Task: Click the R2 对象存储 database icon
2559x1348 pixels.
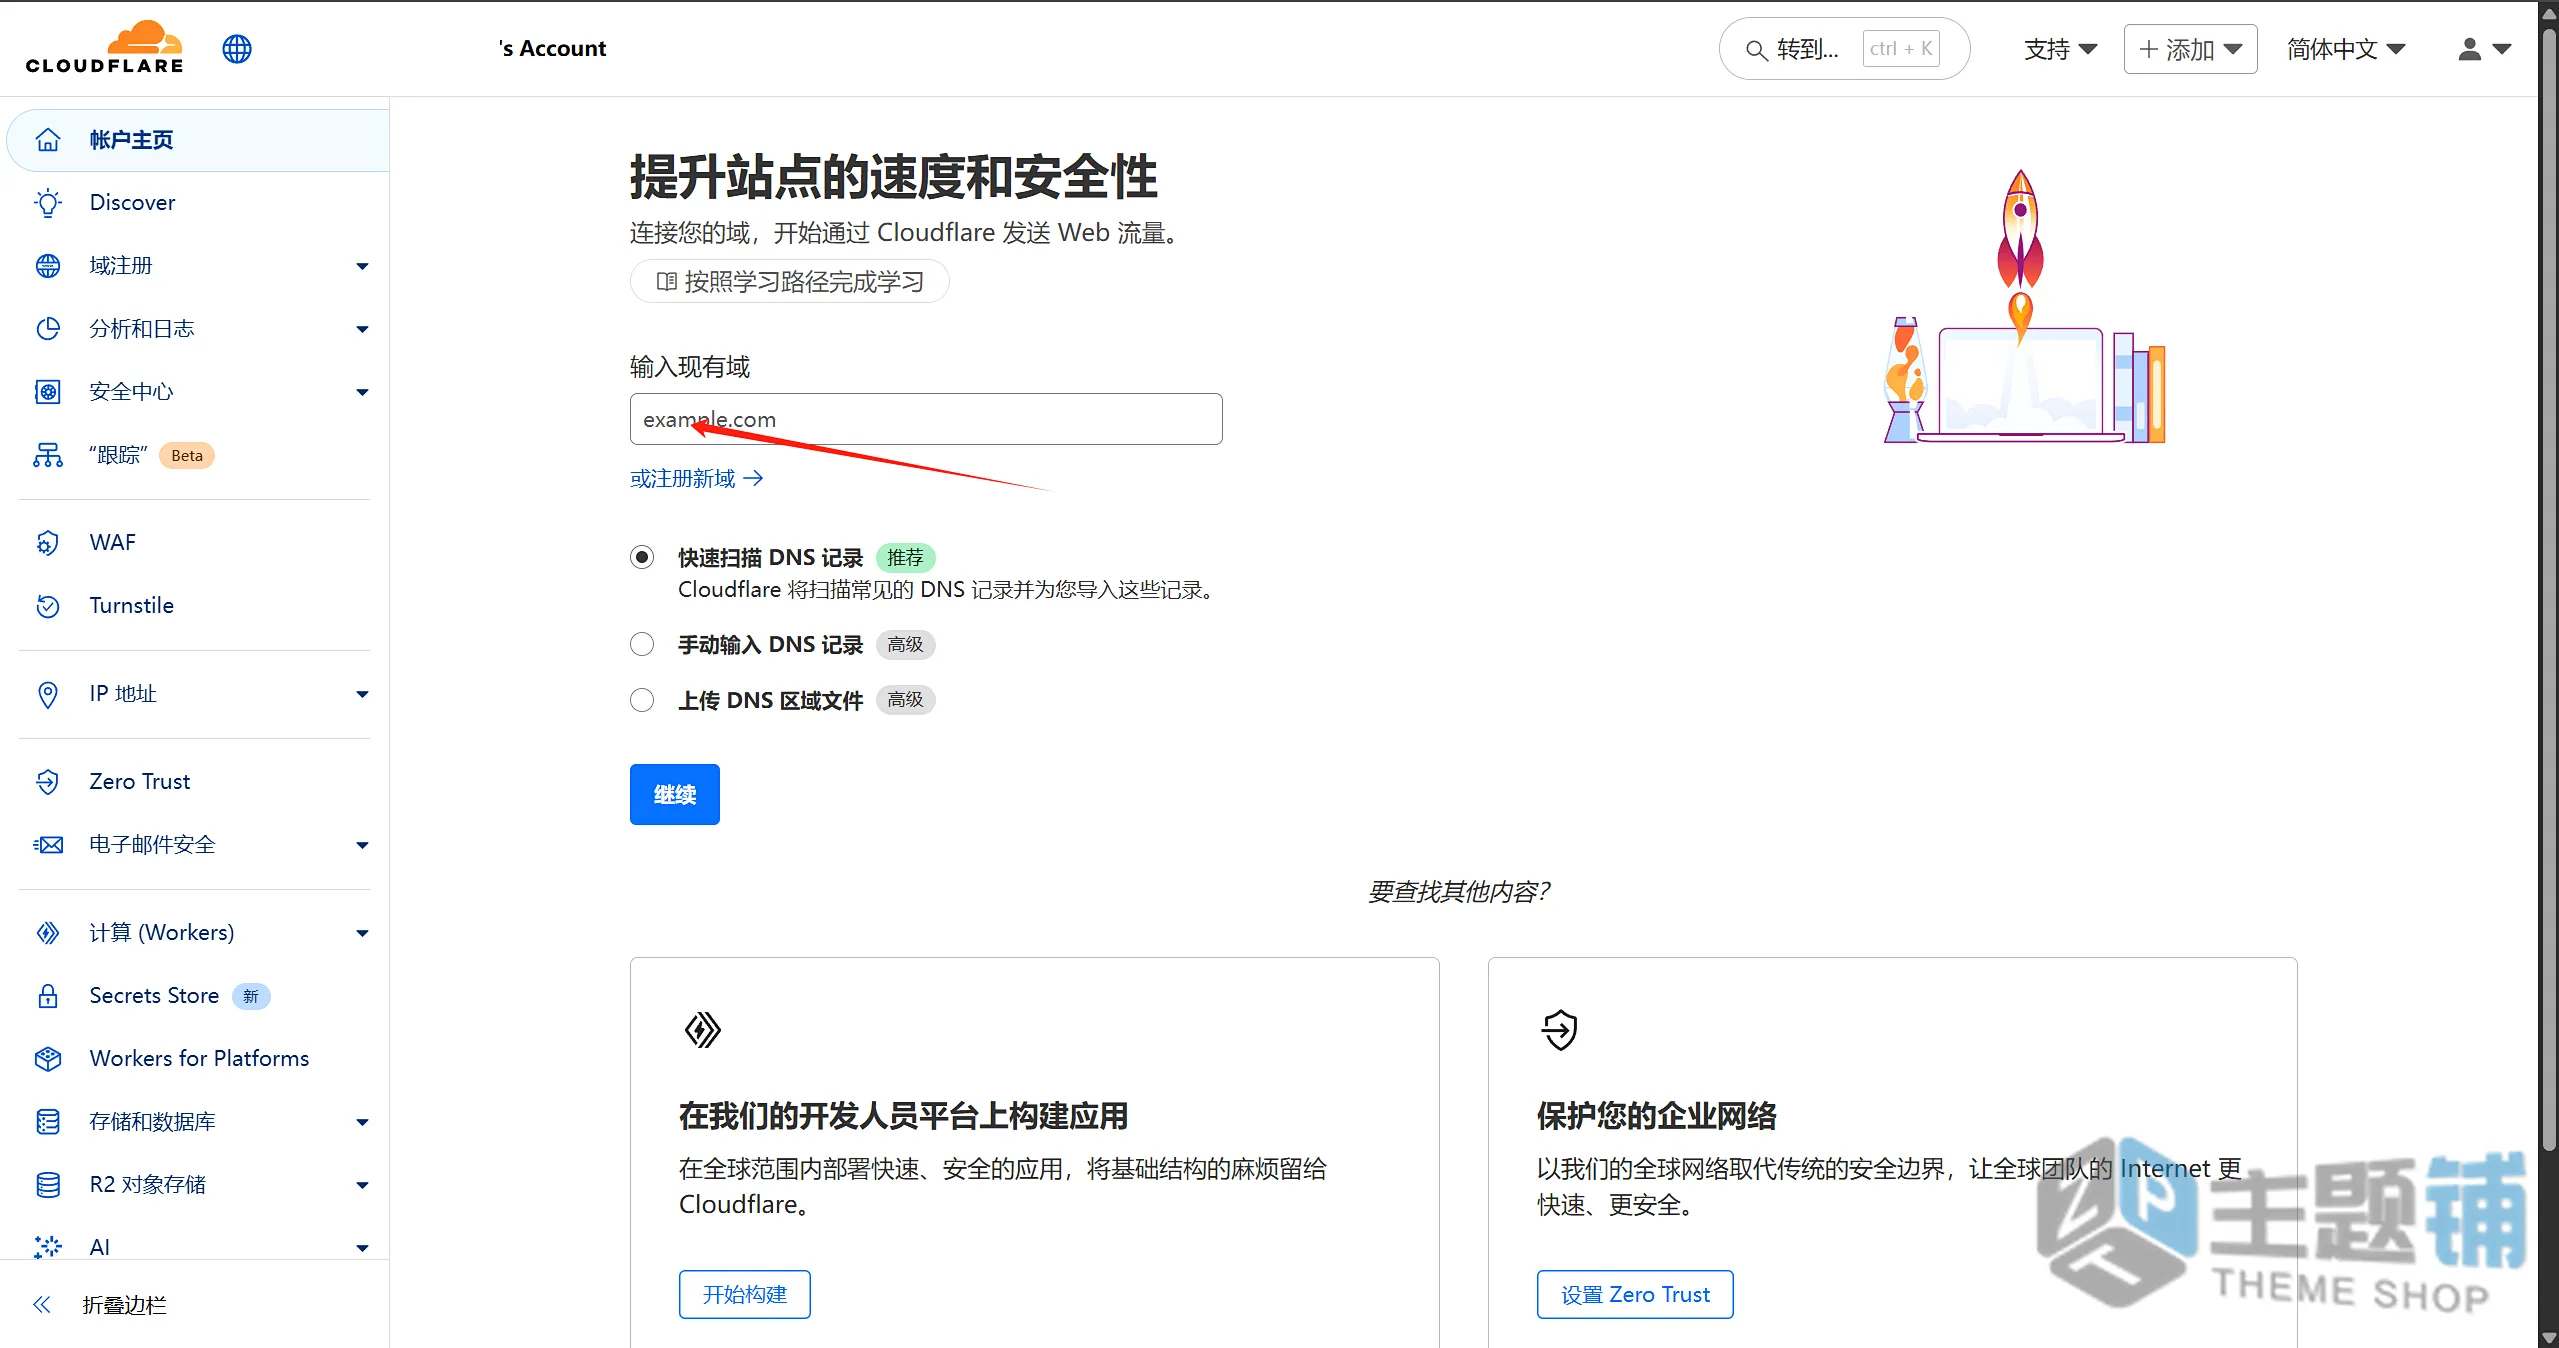Action: pyautogui.click(x=48, y=1185)
